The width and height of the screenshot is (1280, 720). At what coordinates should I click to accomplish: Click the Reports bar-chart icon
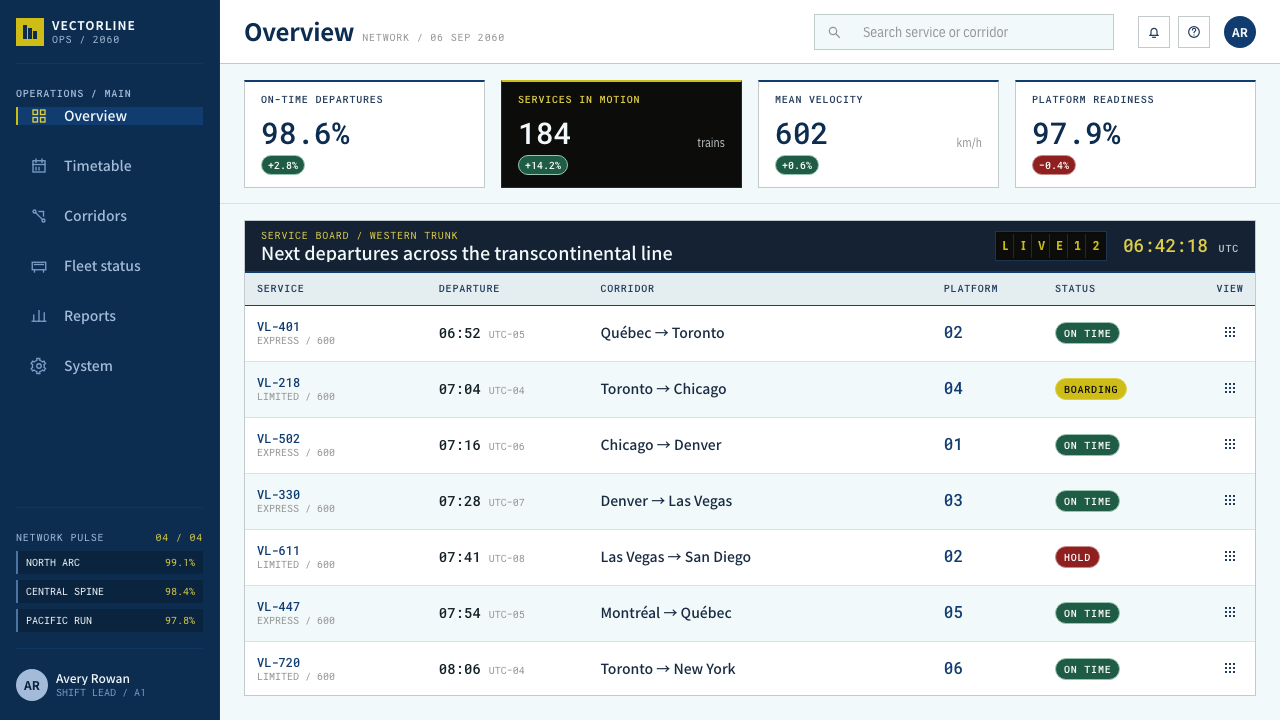click(39, 316)
